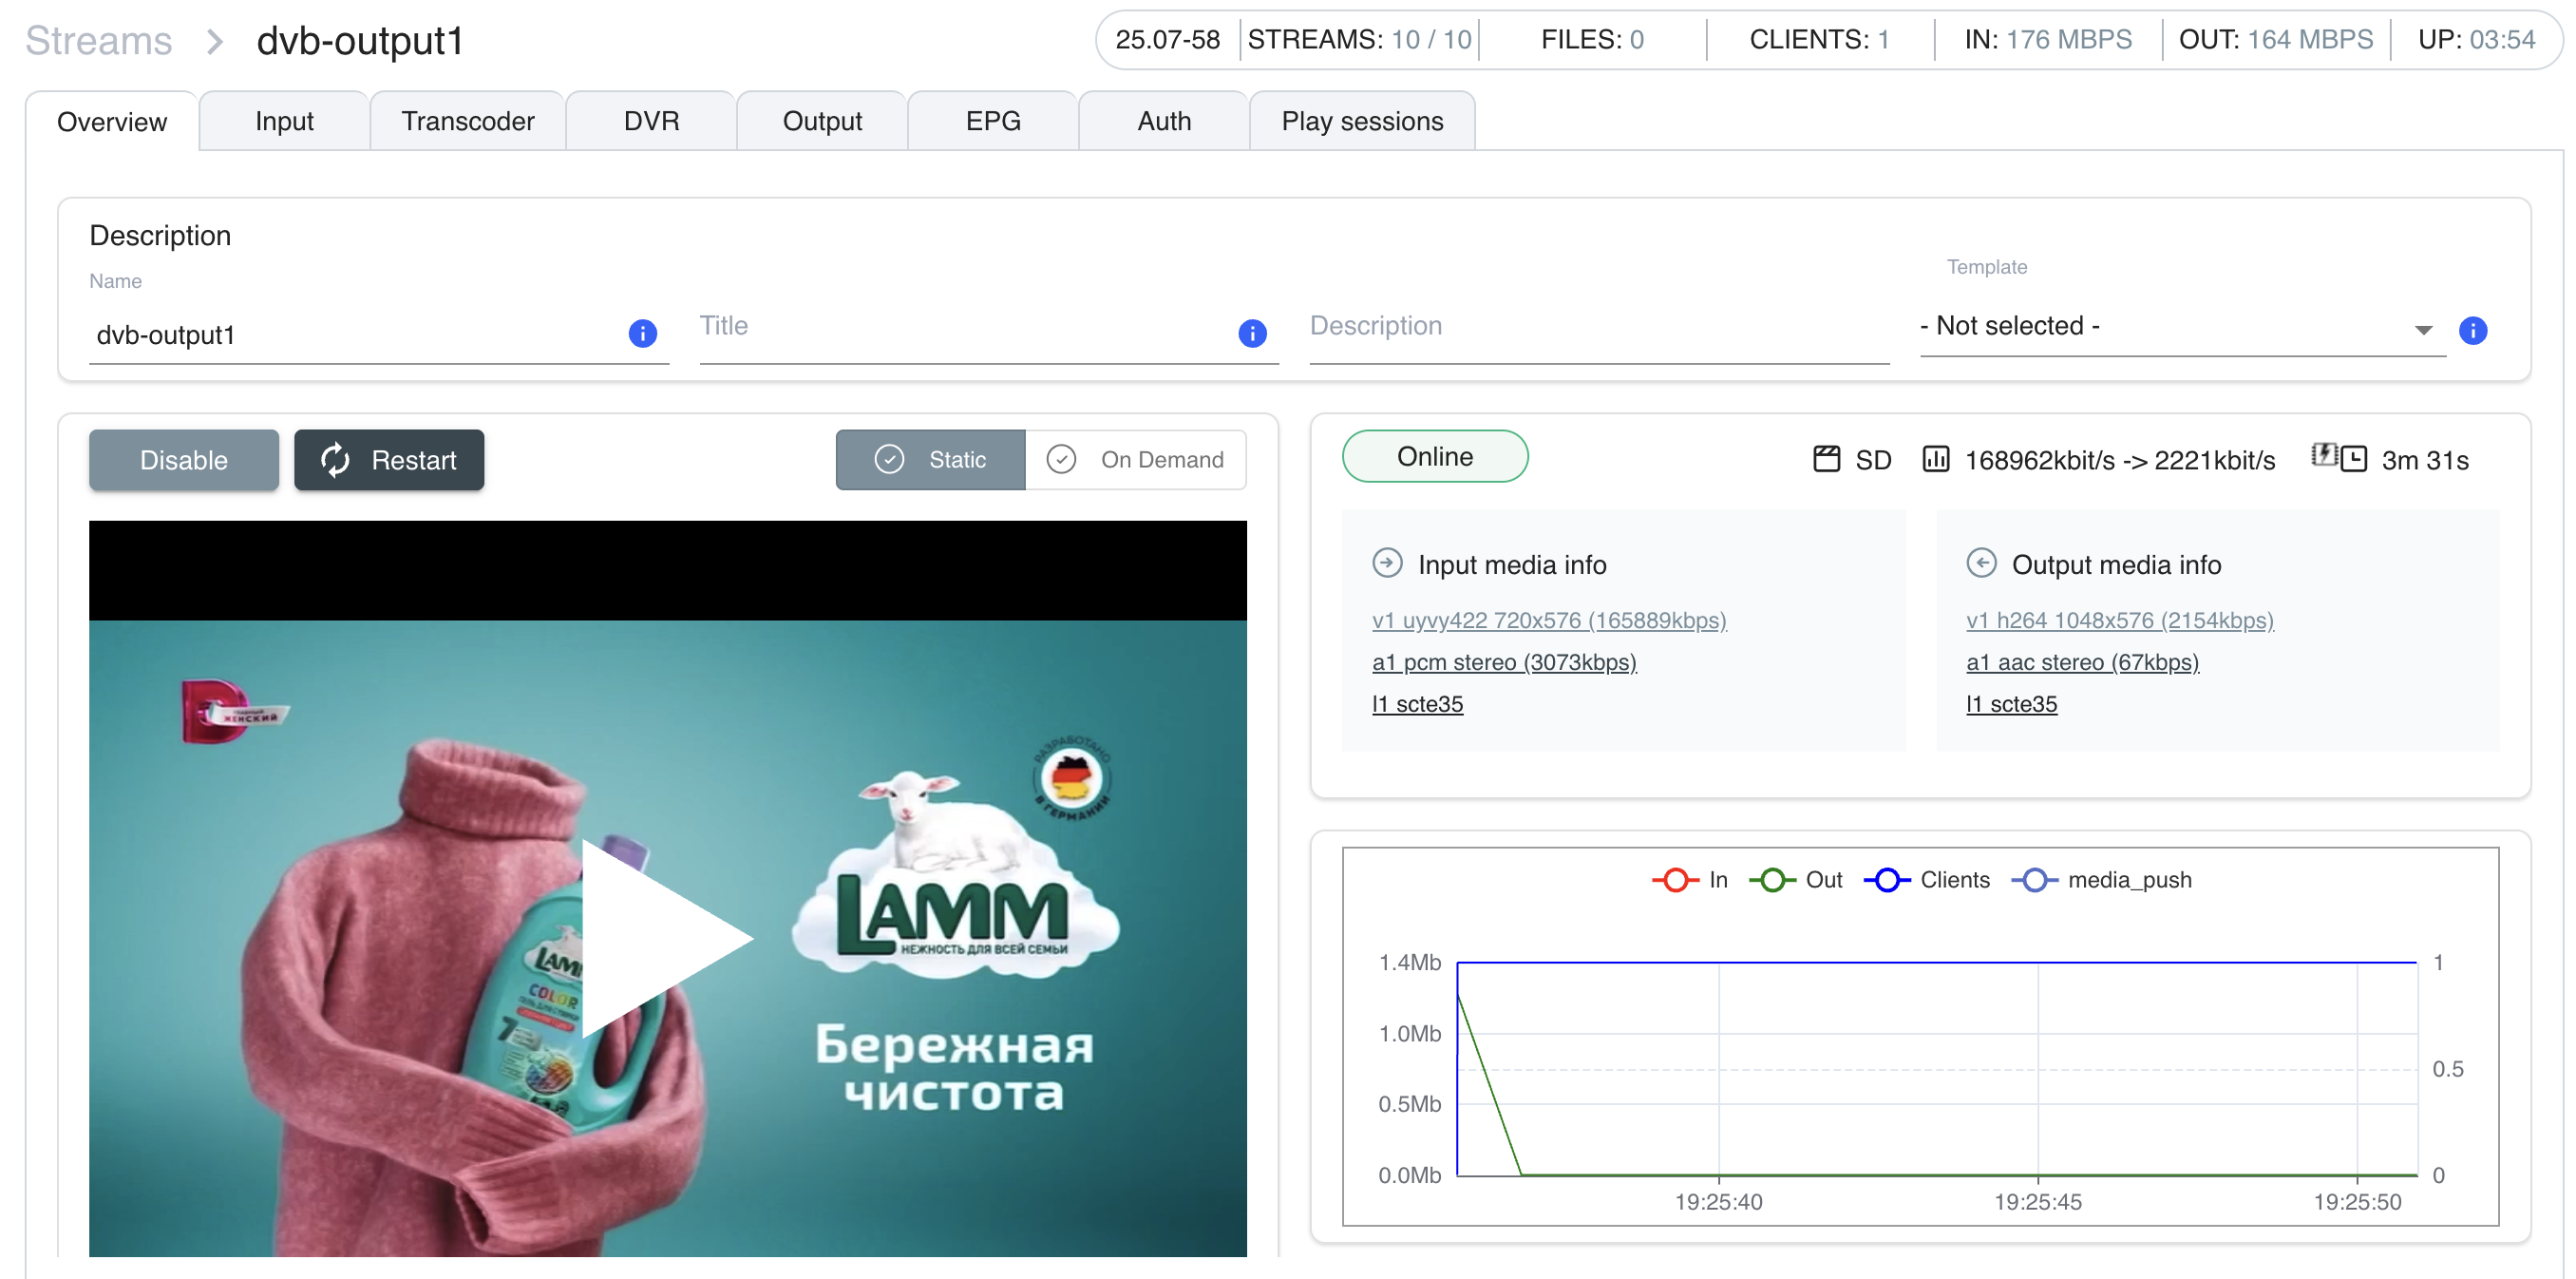The width and height of the screenshot is (2576, 1279).
Task: Click the version 25.07-58 label
Action: [x=1167, y=40]
